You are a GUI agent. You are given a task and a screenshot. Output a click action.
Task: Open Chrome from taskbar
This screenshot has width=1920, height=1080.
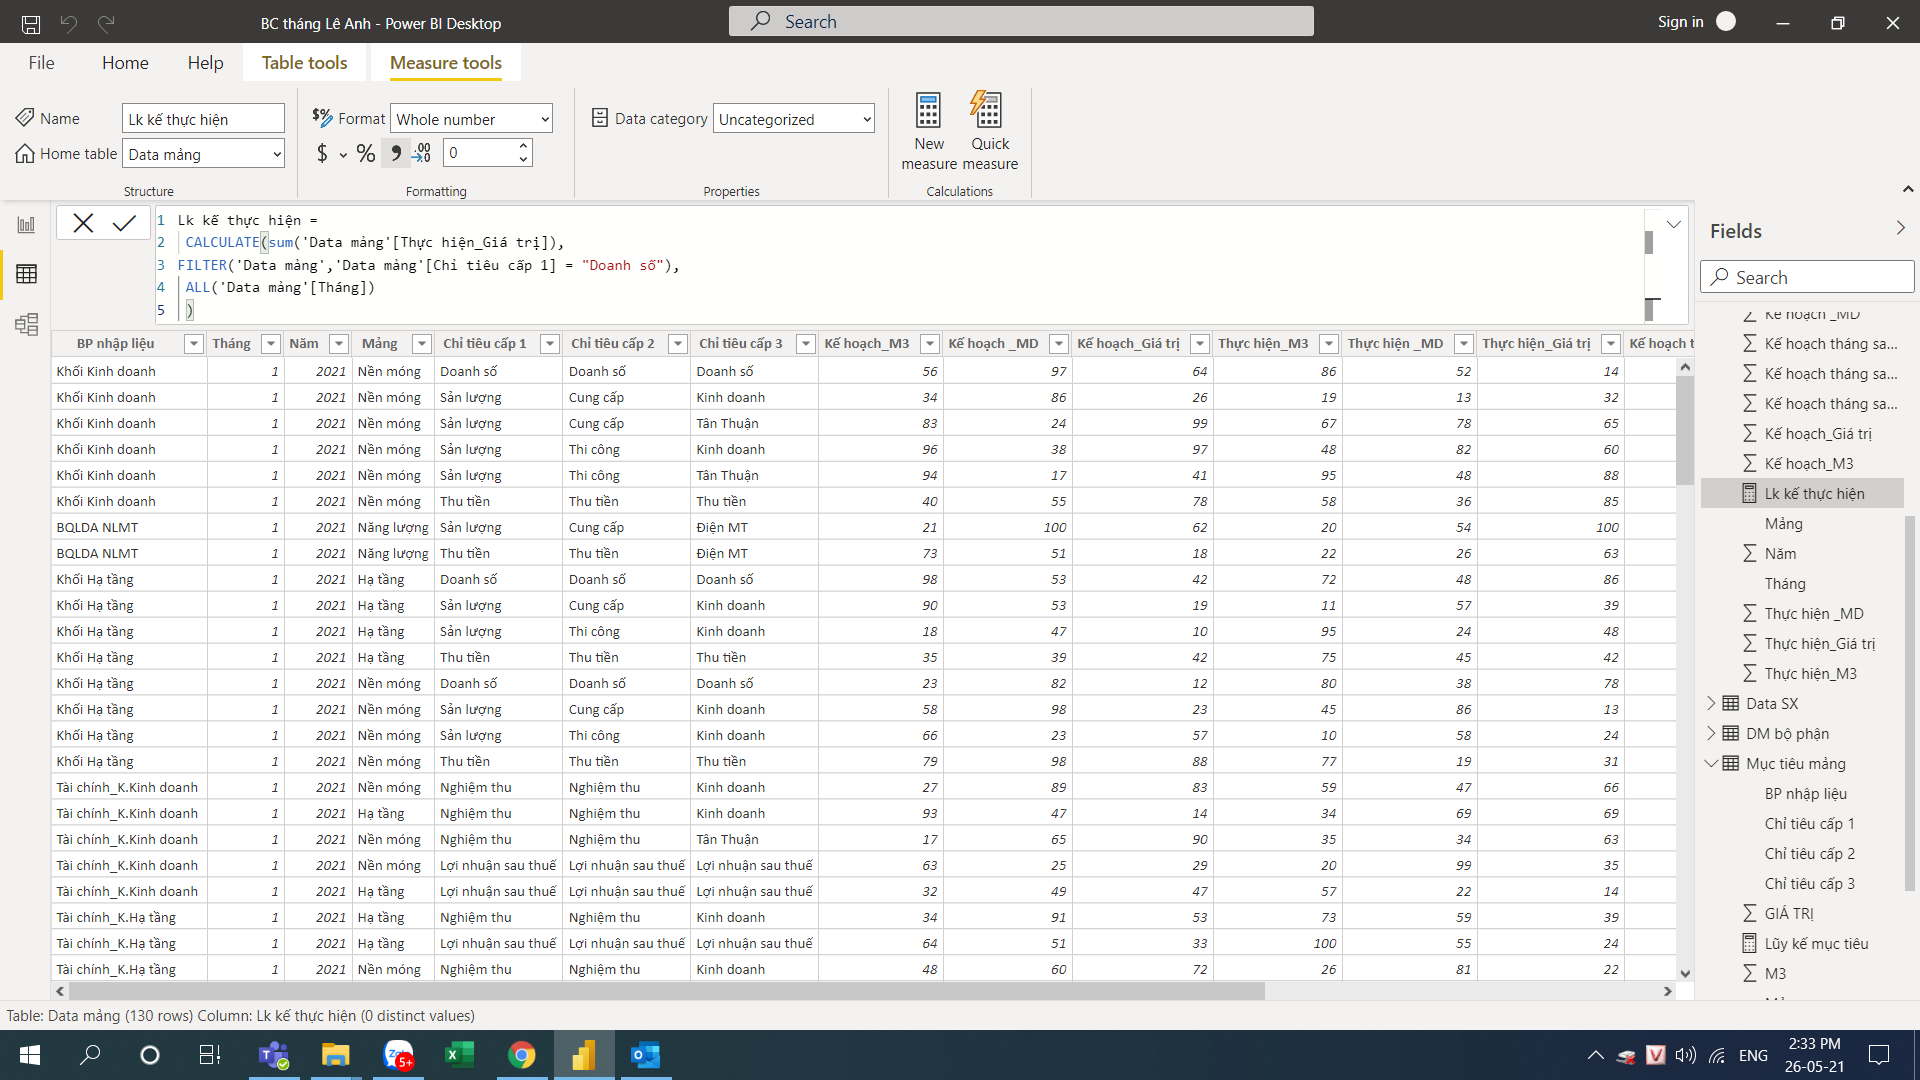(x=522, y=1055)
